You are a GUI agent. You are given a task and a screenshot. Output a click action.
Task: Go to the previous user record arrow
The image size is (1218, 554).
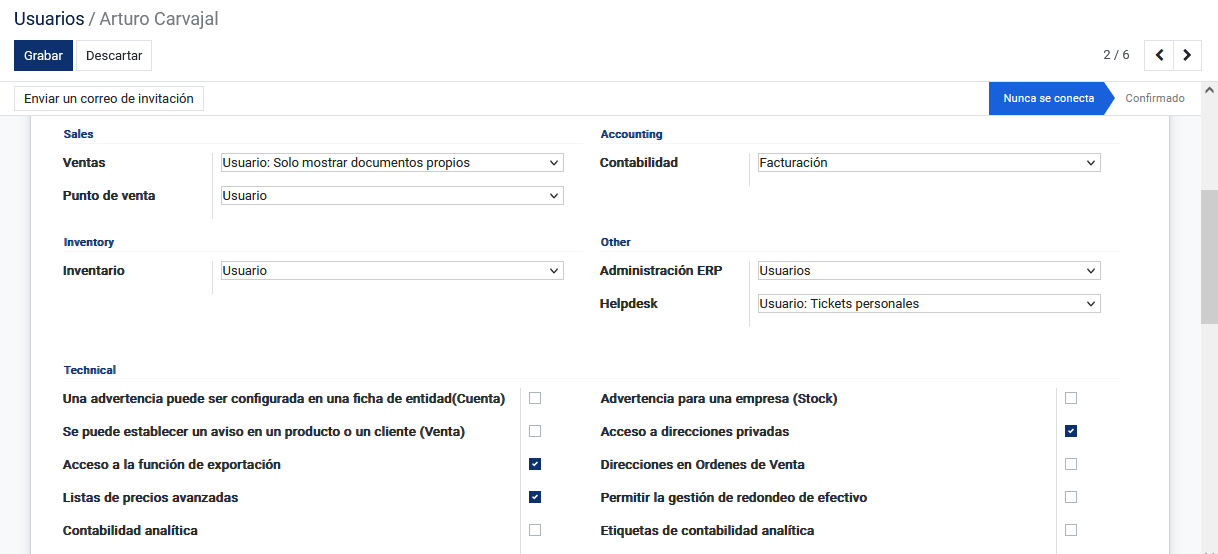pos(1159,55)
